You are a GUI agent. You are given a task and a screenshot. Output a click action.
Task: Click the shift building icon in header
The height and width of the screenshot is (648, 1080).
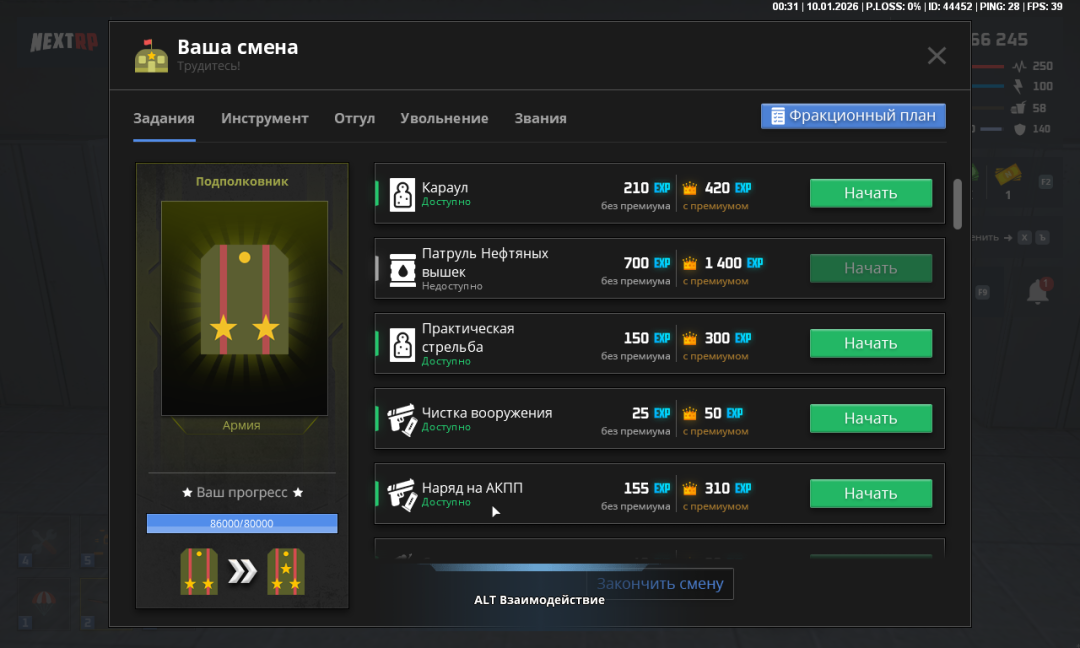pos(151,56)
